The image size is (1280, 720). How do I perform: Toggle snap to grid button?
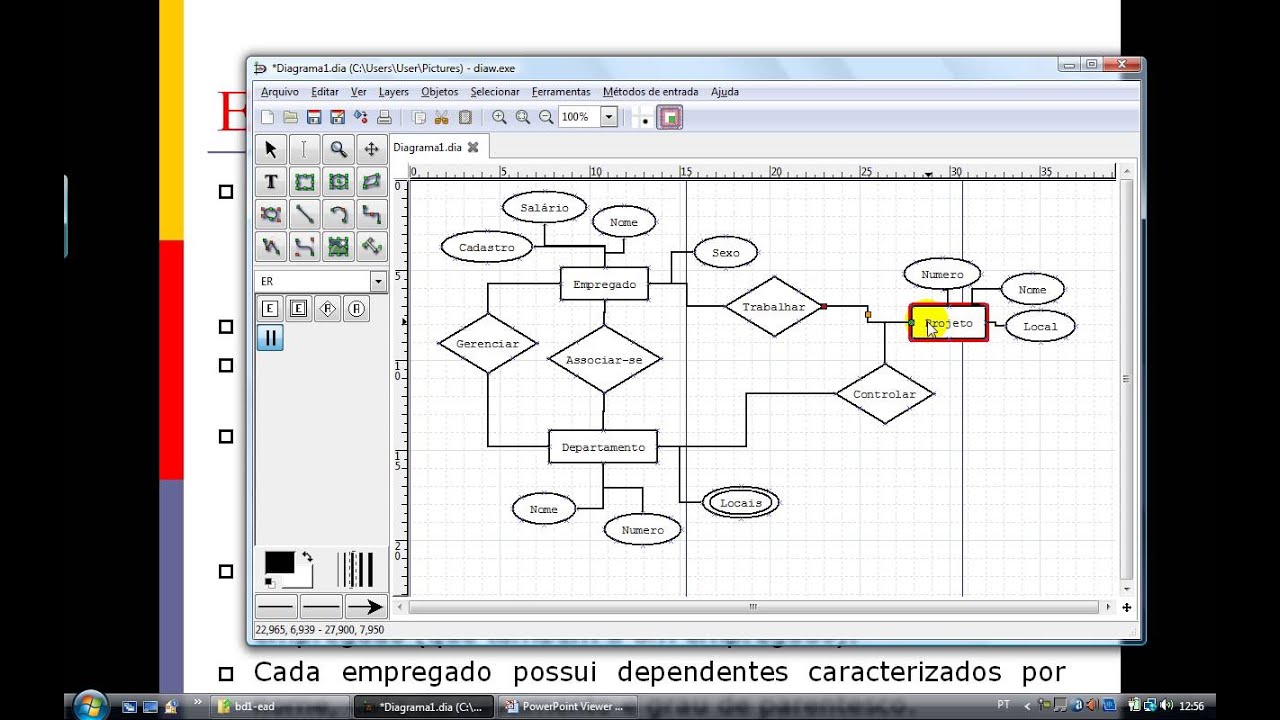click(x=641, y=118)
